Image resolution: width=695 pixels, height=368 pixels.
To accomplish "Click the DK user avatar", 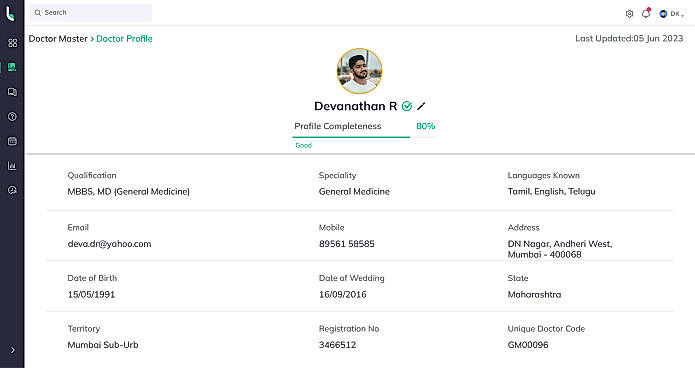I will pyautogui.click(x=663, y=14).
